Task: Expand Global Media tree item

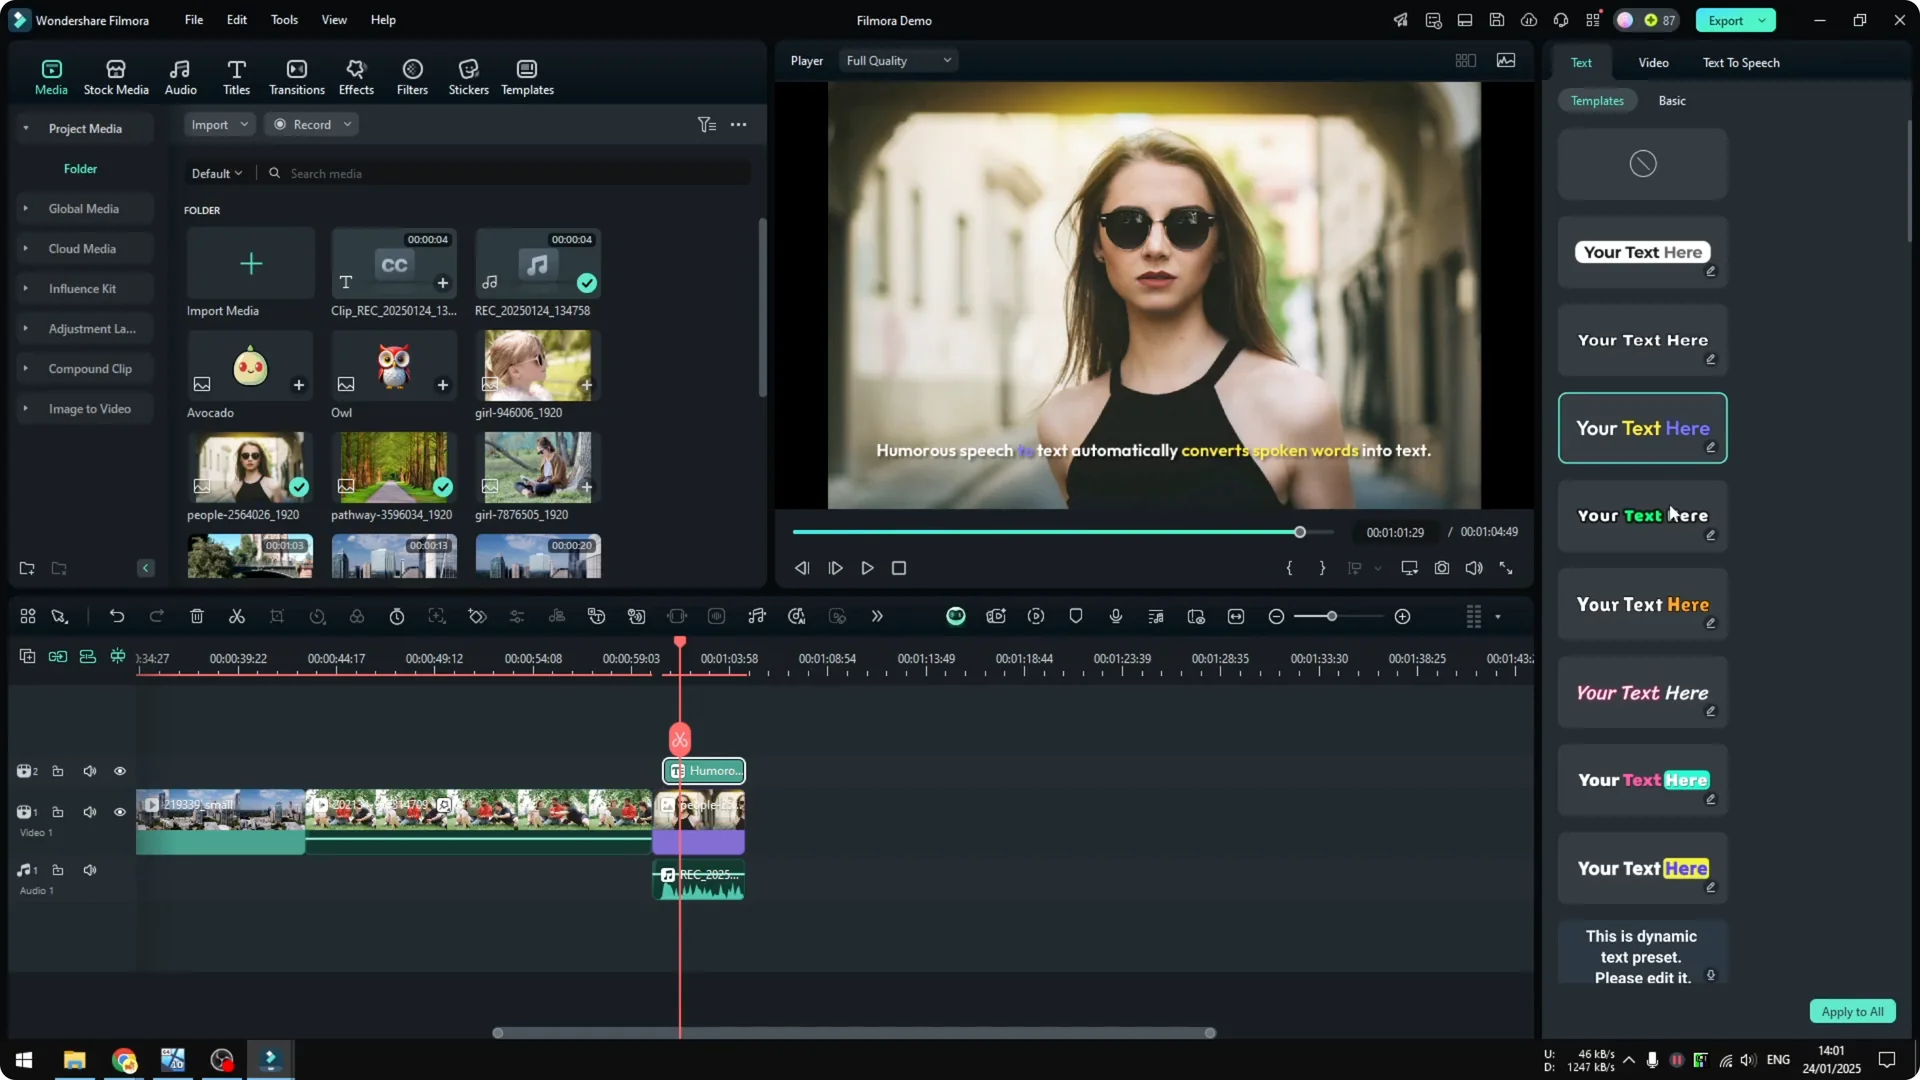Action: pyautogui.click(x=26, y=208)
